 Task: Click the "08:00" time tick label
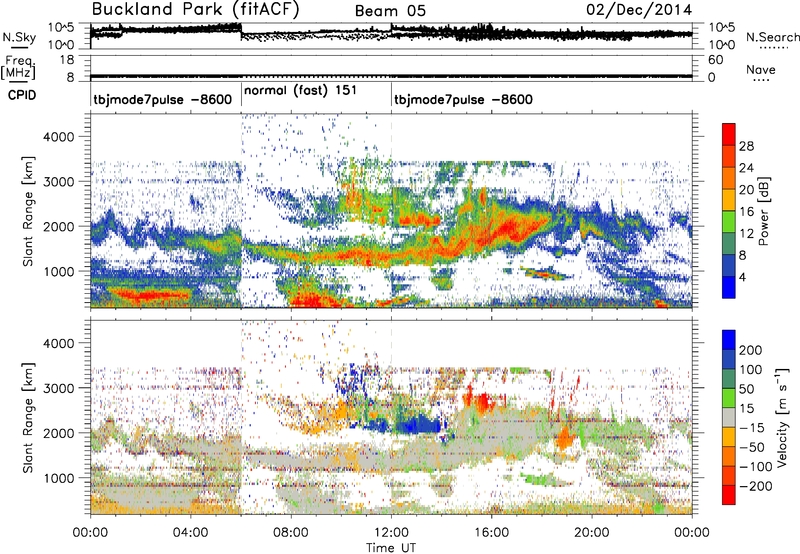click(291, 533)
